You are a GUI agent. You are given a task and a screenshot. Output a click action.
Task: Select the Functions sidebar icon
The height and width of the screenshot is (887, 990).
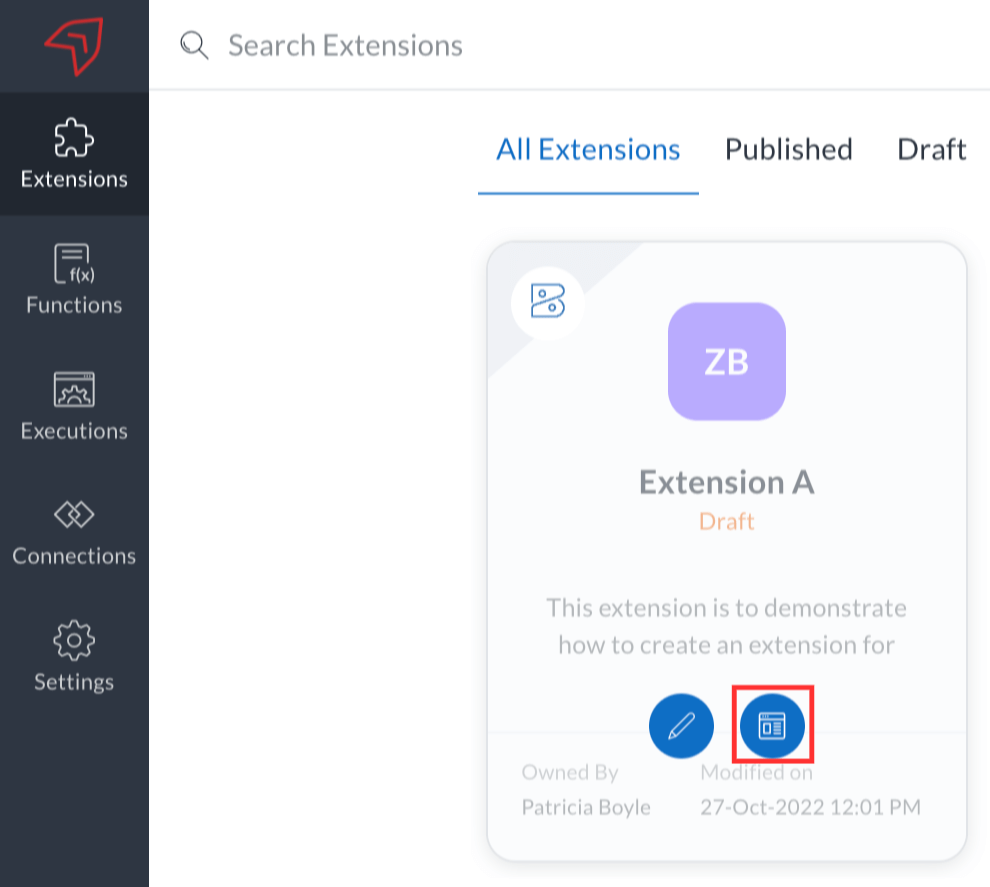tap(74, 277)
